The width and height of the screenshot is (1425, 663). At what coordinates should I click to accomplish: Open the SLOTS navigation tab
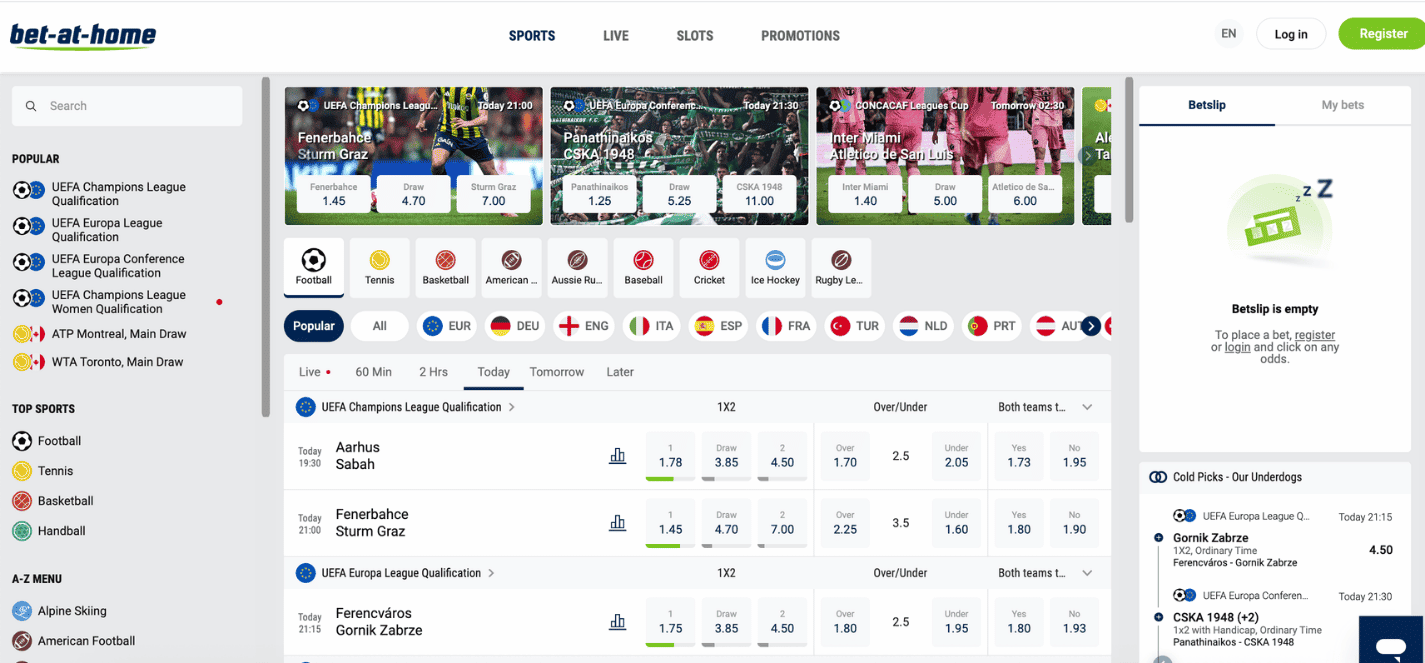coord(695,35)
